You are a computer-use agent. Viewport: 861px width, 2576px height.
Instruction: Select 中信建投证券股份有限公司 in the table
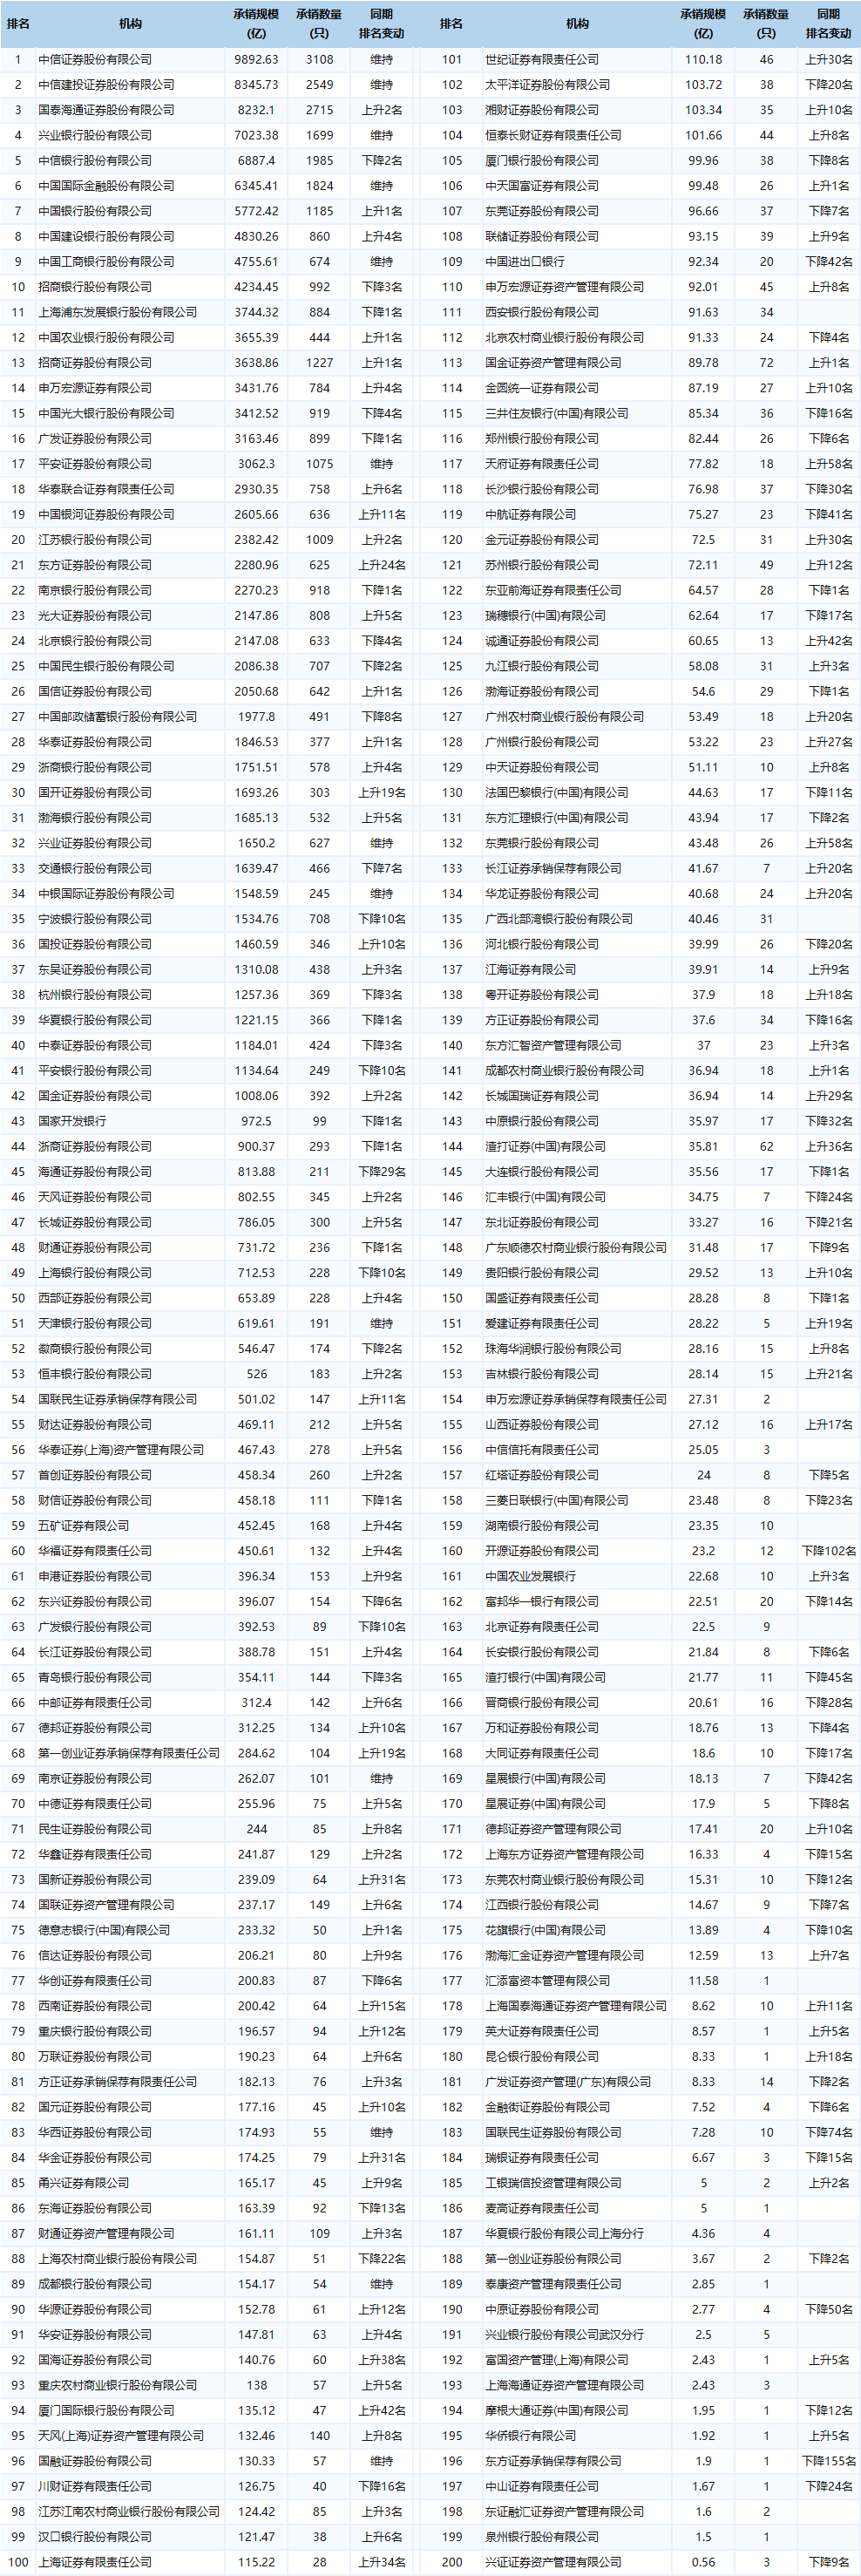pos(106,85)
